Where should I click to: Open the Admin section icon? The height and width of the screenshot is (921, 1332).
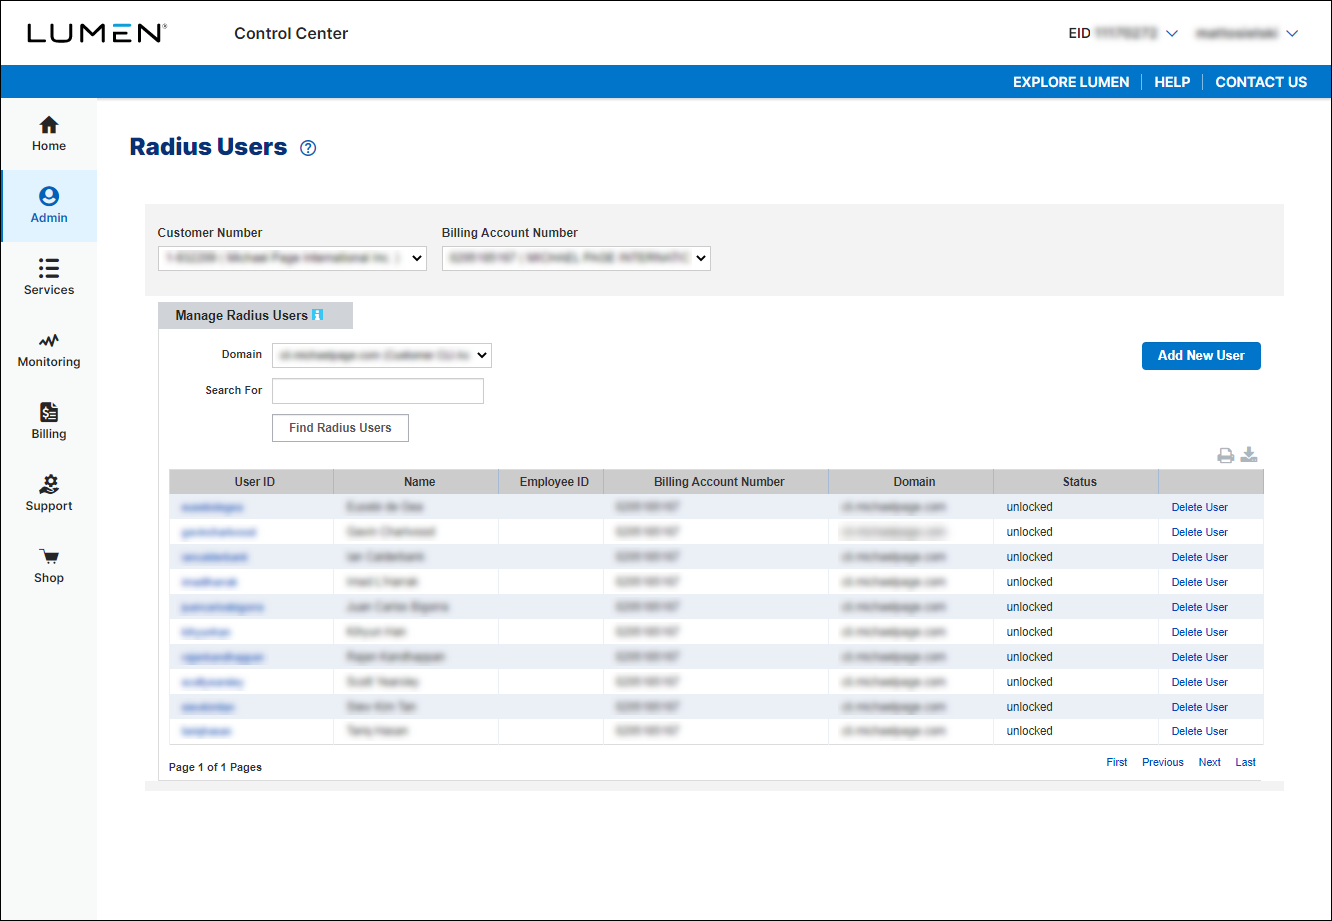click(49, 196)
